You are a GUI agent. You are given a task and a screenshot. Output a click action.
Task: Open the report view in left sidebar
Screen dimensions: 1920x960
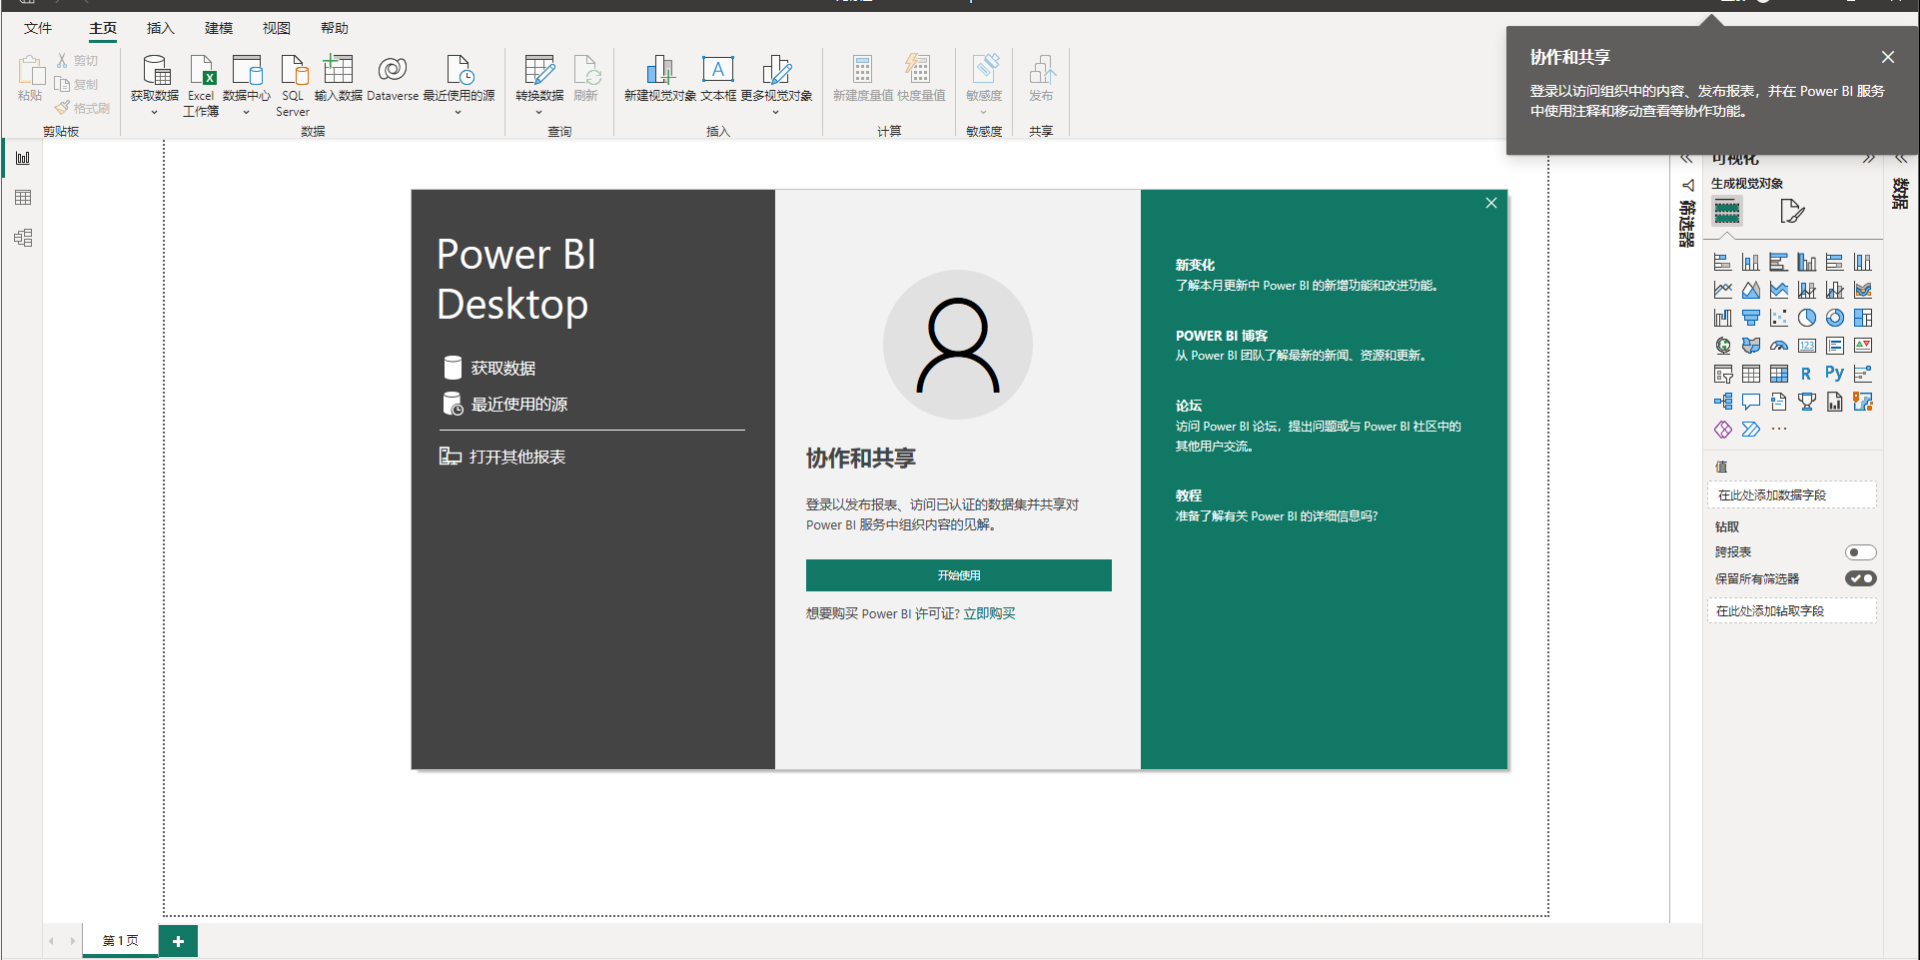pos(23,158)
